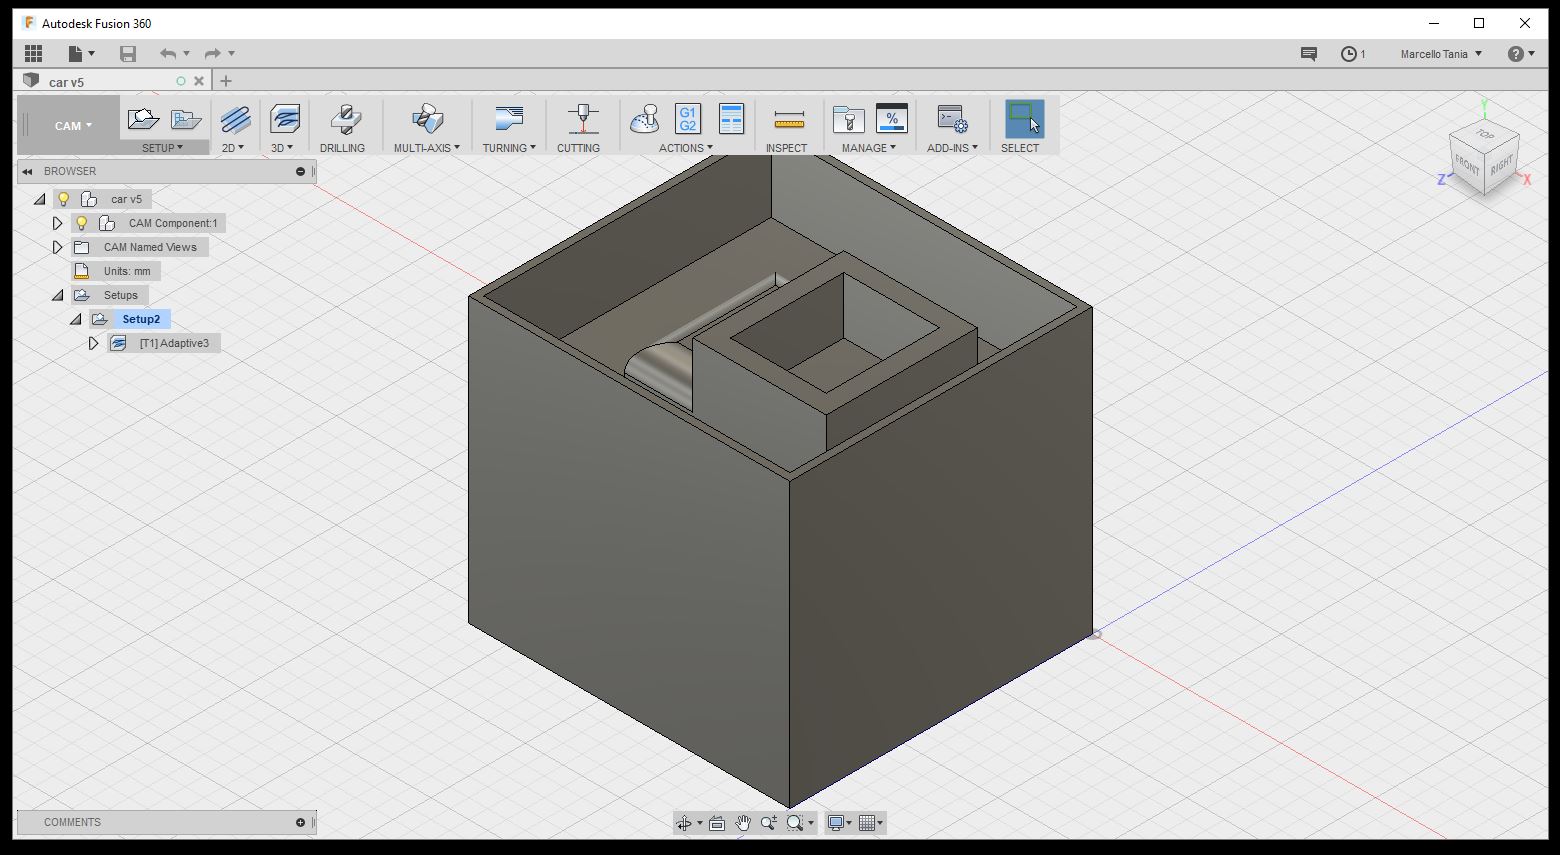Select [T1] Adaptive3 operation in browser
The image size is (1560, 855).
click(174, 343)
